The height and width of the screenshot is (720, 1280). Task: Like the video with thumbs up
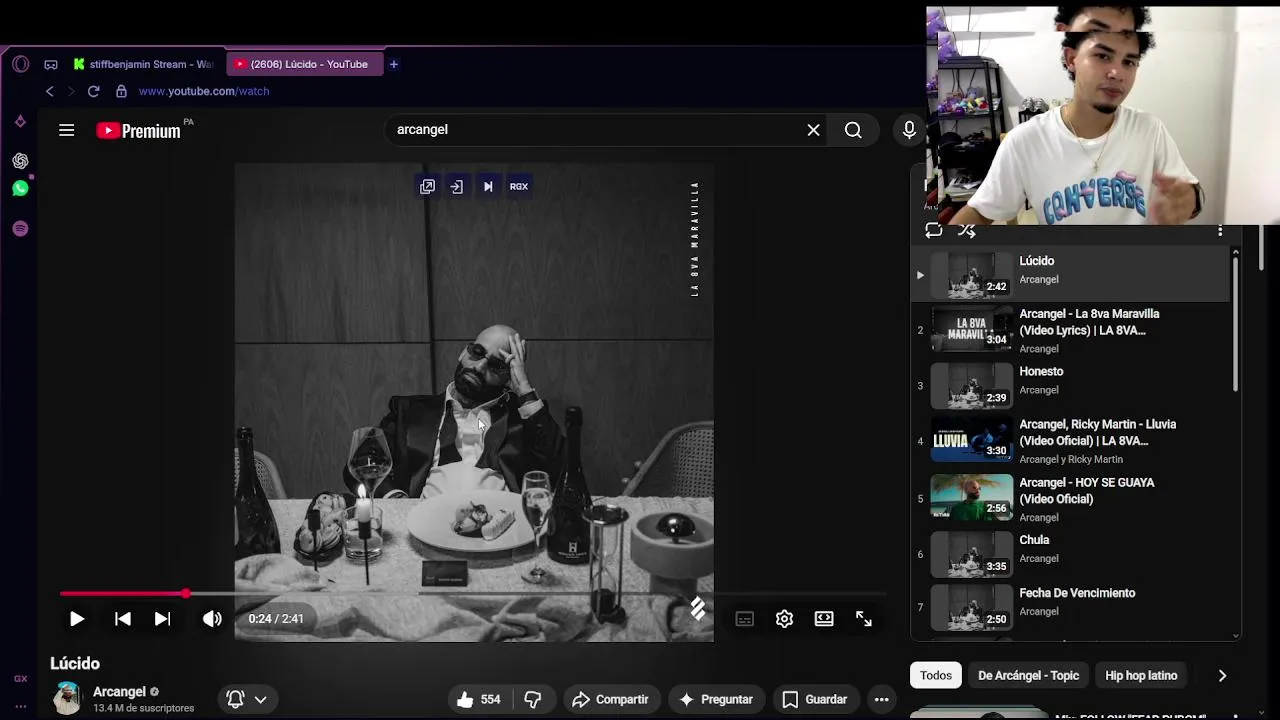click(x=479, y=700)
